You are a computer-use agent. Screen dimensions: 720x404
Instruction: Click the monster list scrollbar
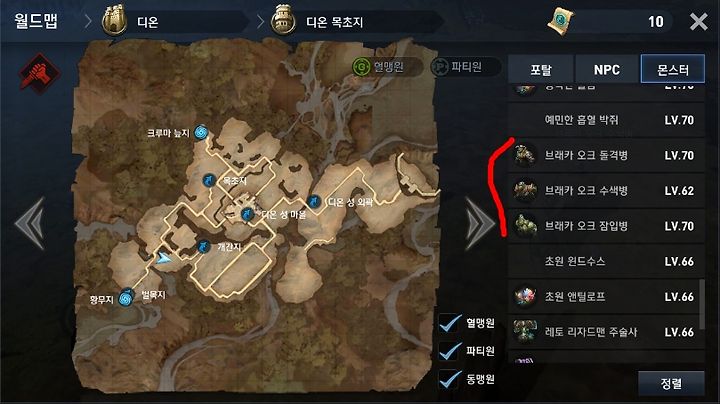point(702,304)
